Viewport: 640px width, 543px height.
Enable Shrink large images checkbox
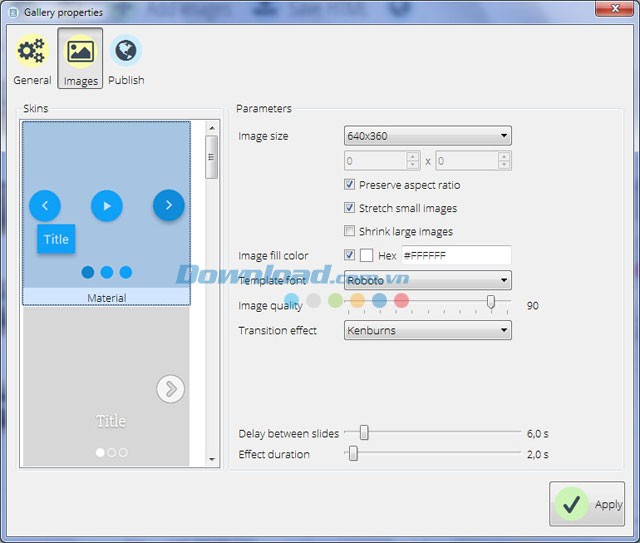pyautogui.click(x=350, y=231)
